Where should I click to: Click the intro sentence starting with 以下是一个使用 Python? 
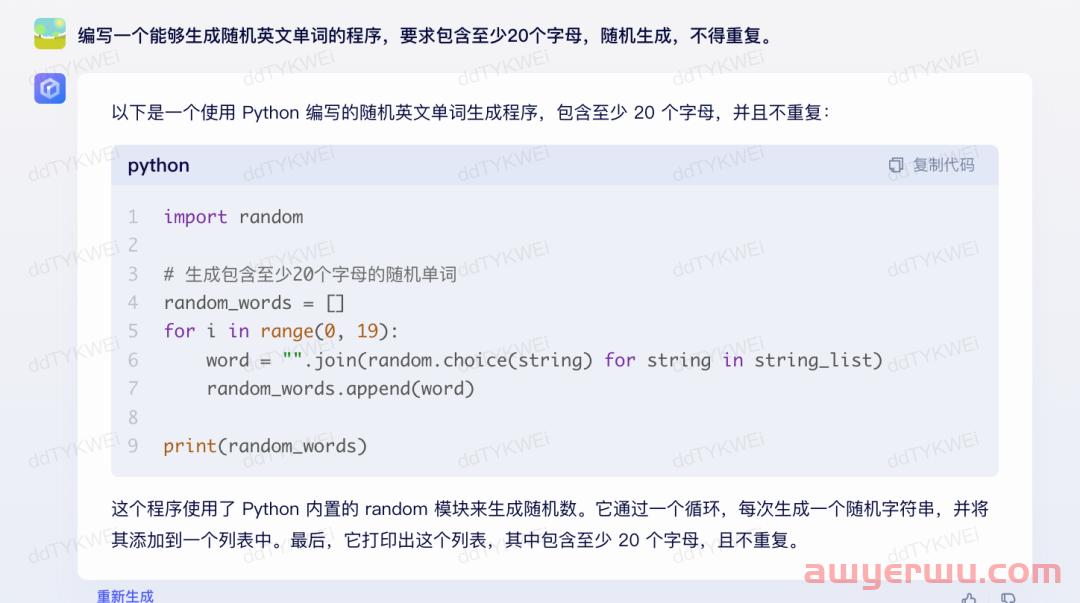[x=471, y=112]
